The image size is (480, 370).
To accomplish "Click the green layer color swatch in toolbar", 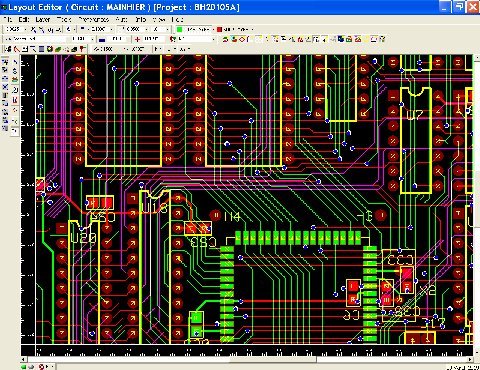I will point(179,29).
